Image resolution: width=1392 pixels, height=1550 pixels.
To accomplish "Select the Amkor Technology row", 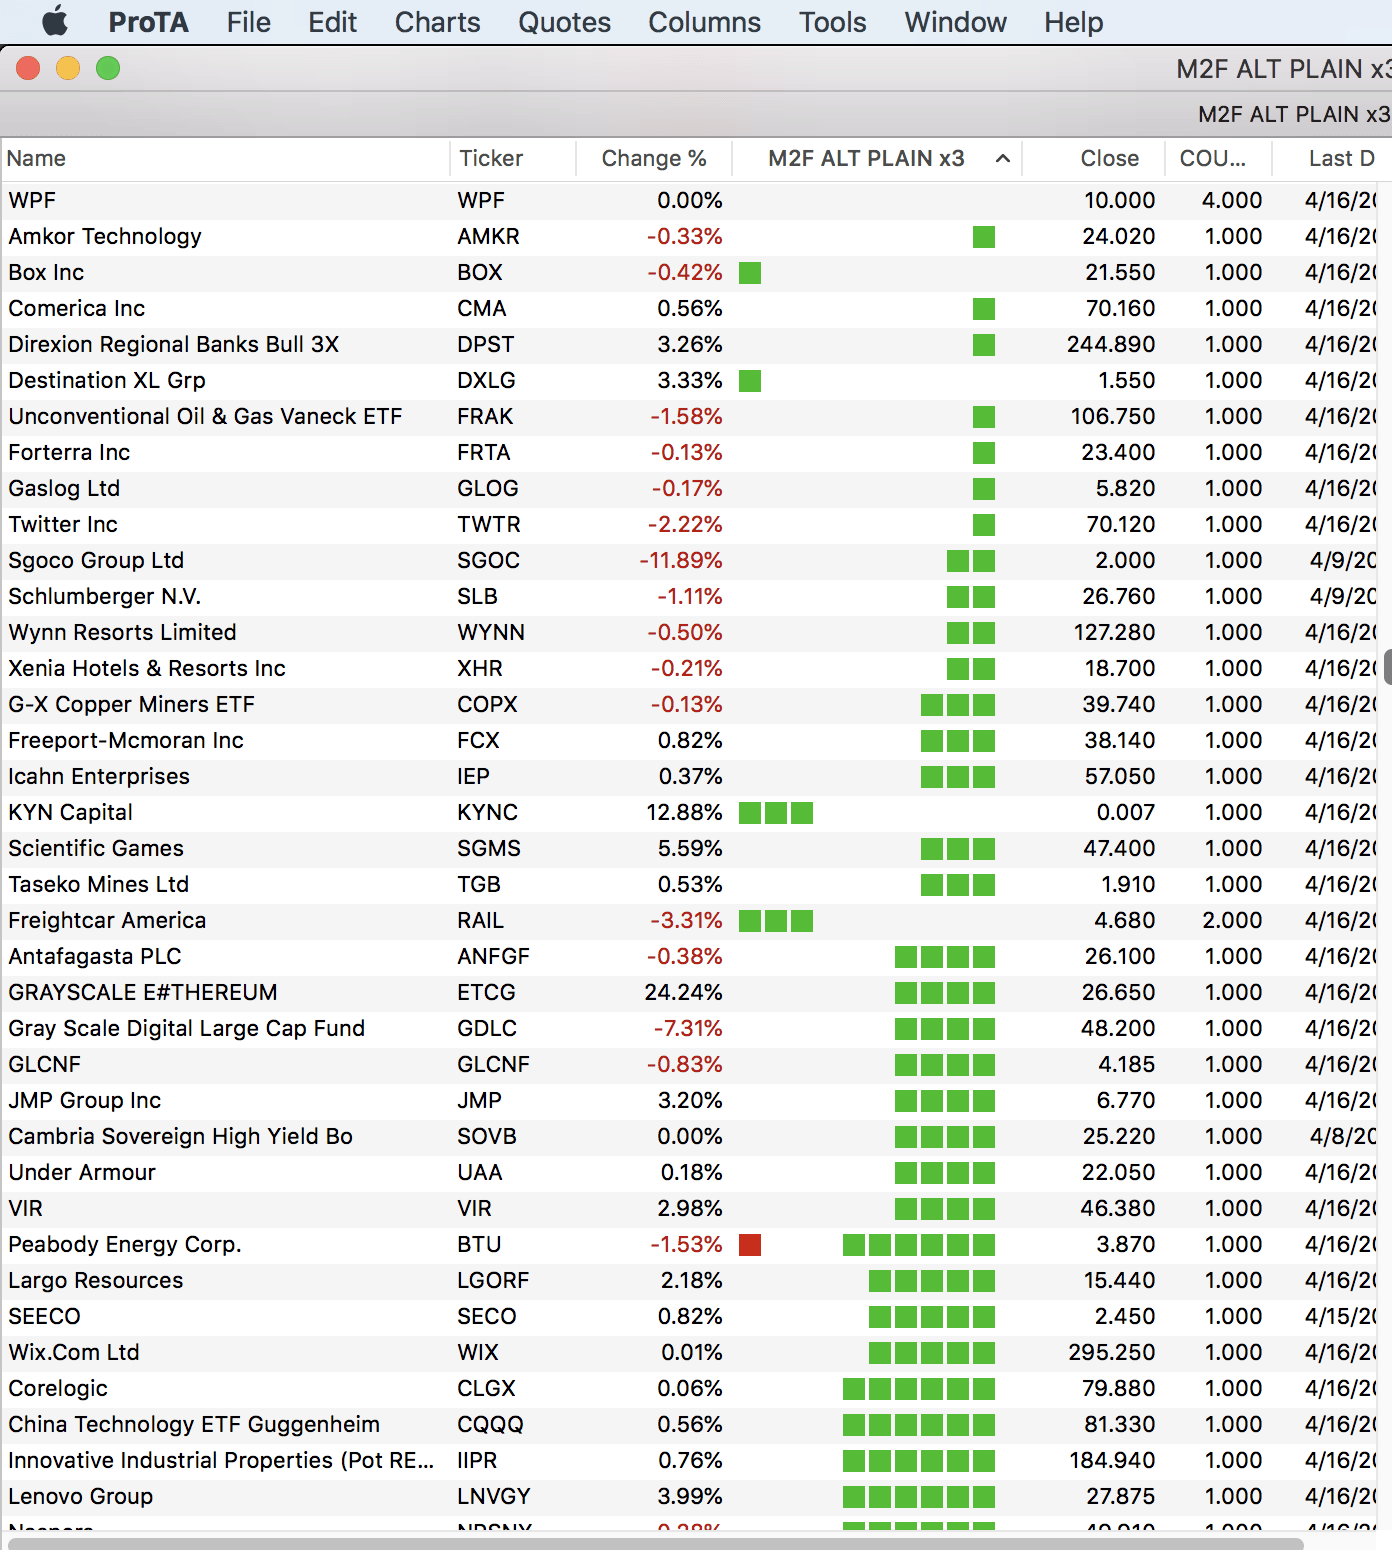I will point(690,237).
